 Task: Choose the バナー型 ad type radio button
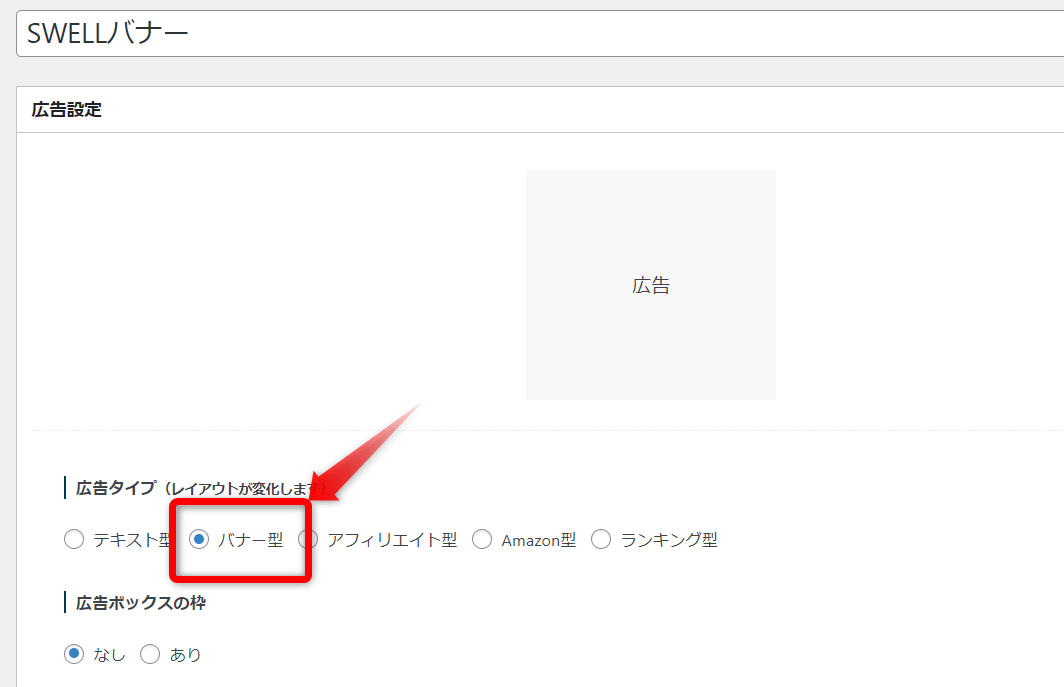click(199, 540)
